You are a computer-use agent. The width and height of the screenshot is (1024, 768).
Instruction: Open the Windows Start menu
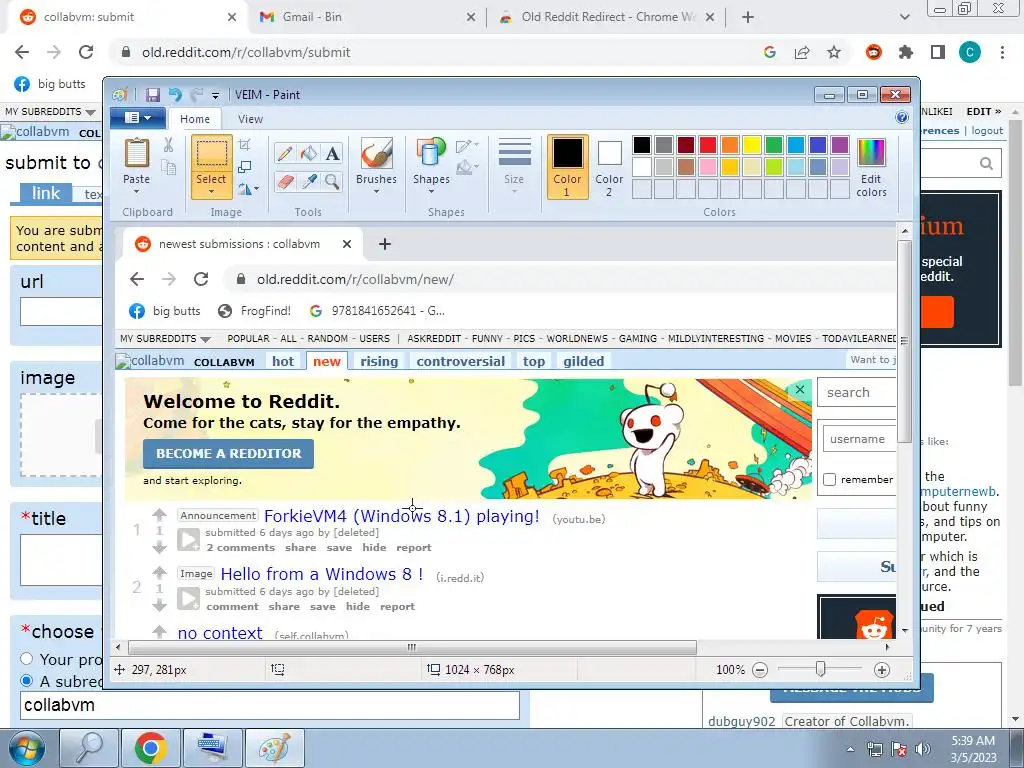(x=27, y=748)
